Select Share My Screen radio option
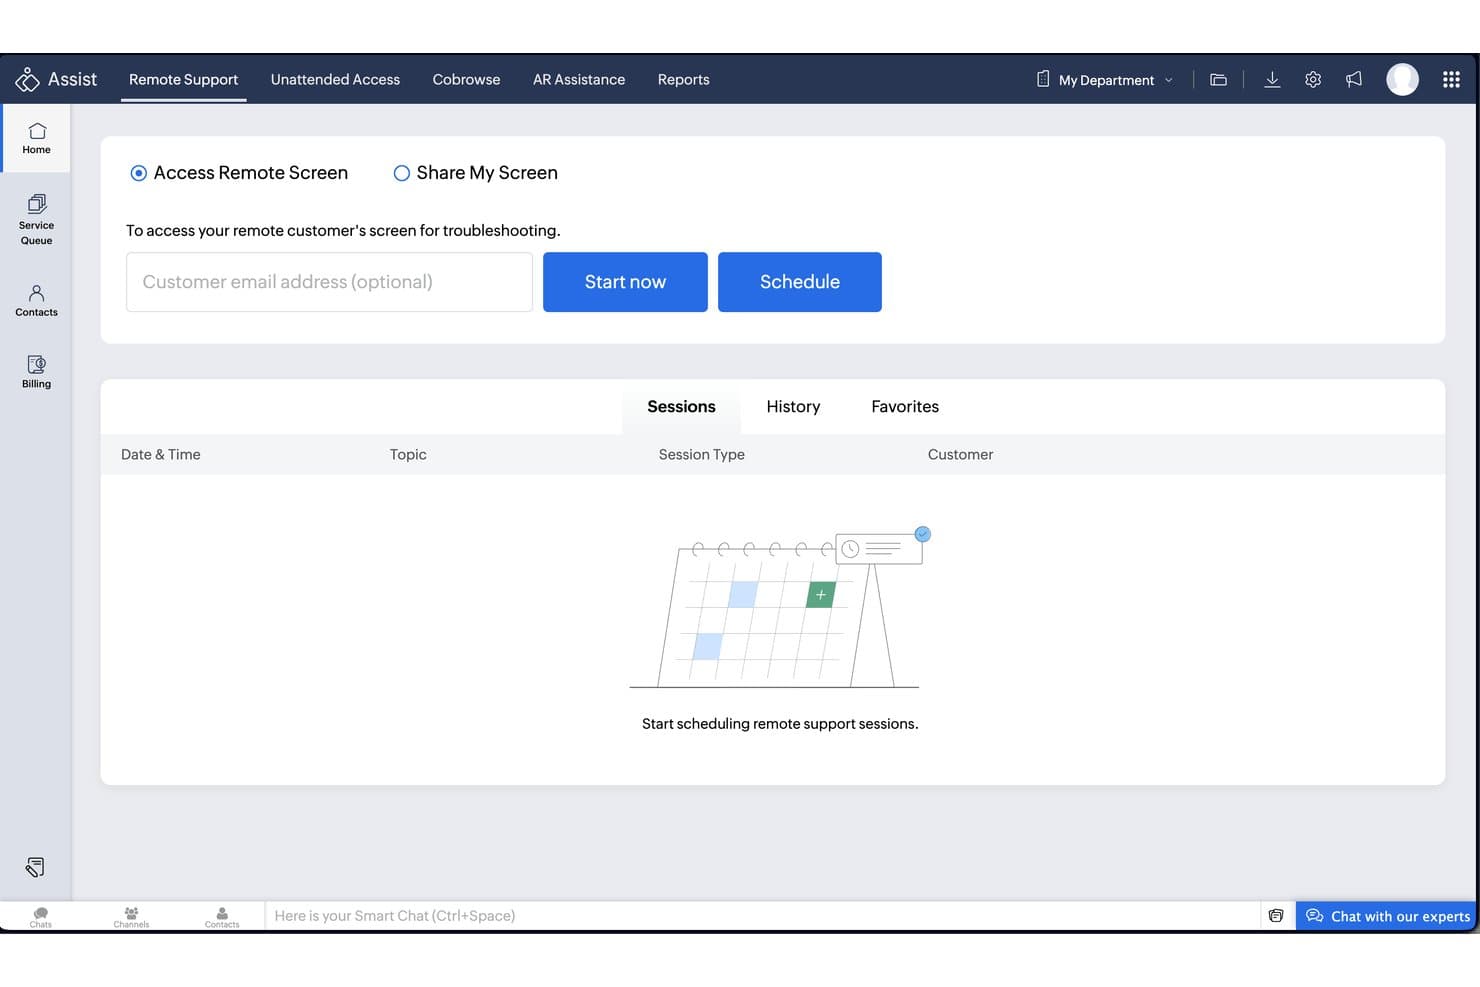1480x987 pixels. (402, 173)
